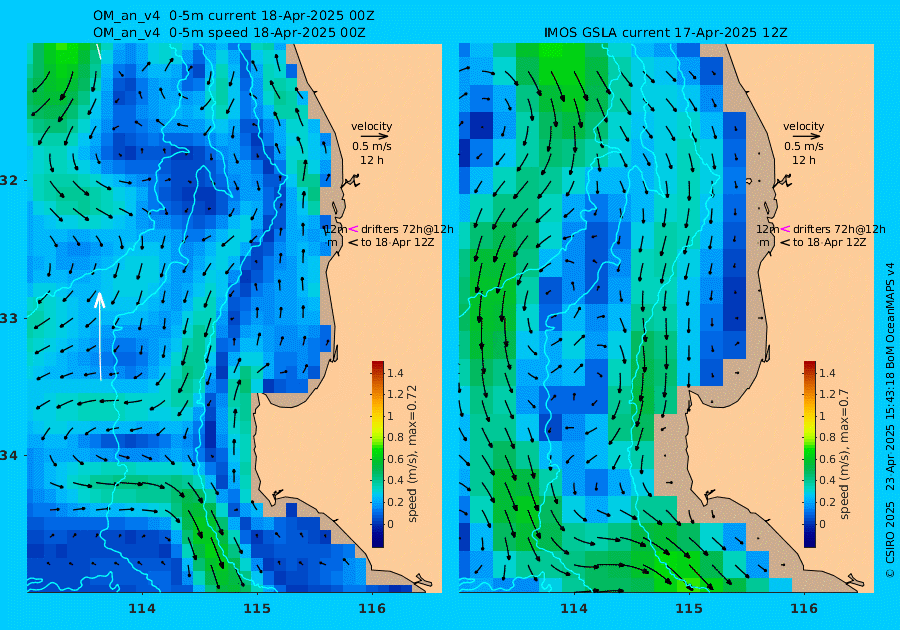The image size is (900, 630).
Task: Click longitude '114' under the left map
Action: (x=142, y=609)
